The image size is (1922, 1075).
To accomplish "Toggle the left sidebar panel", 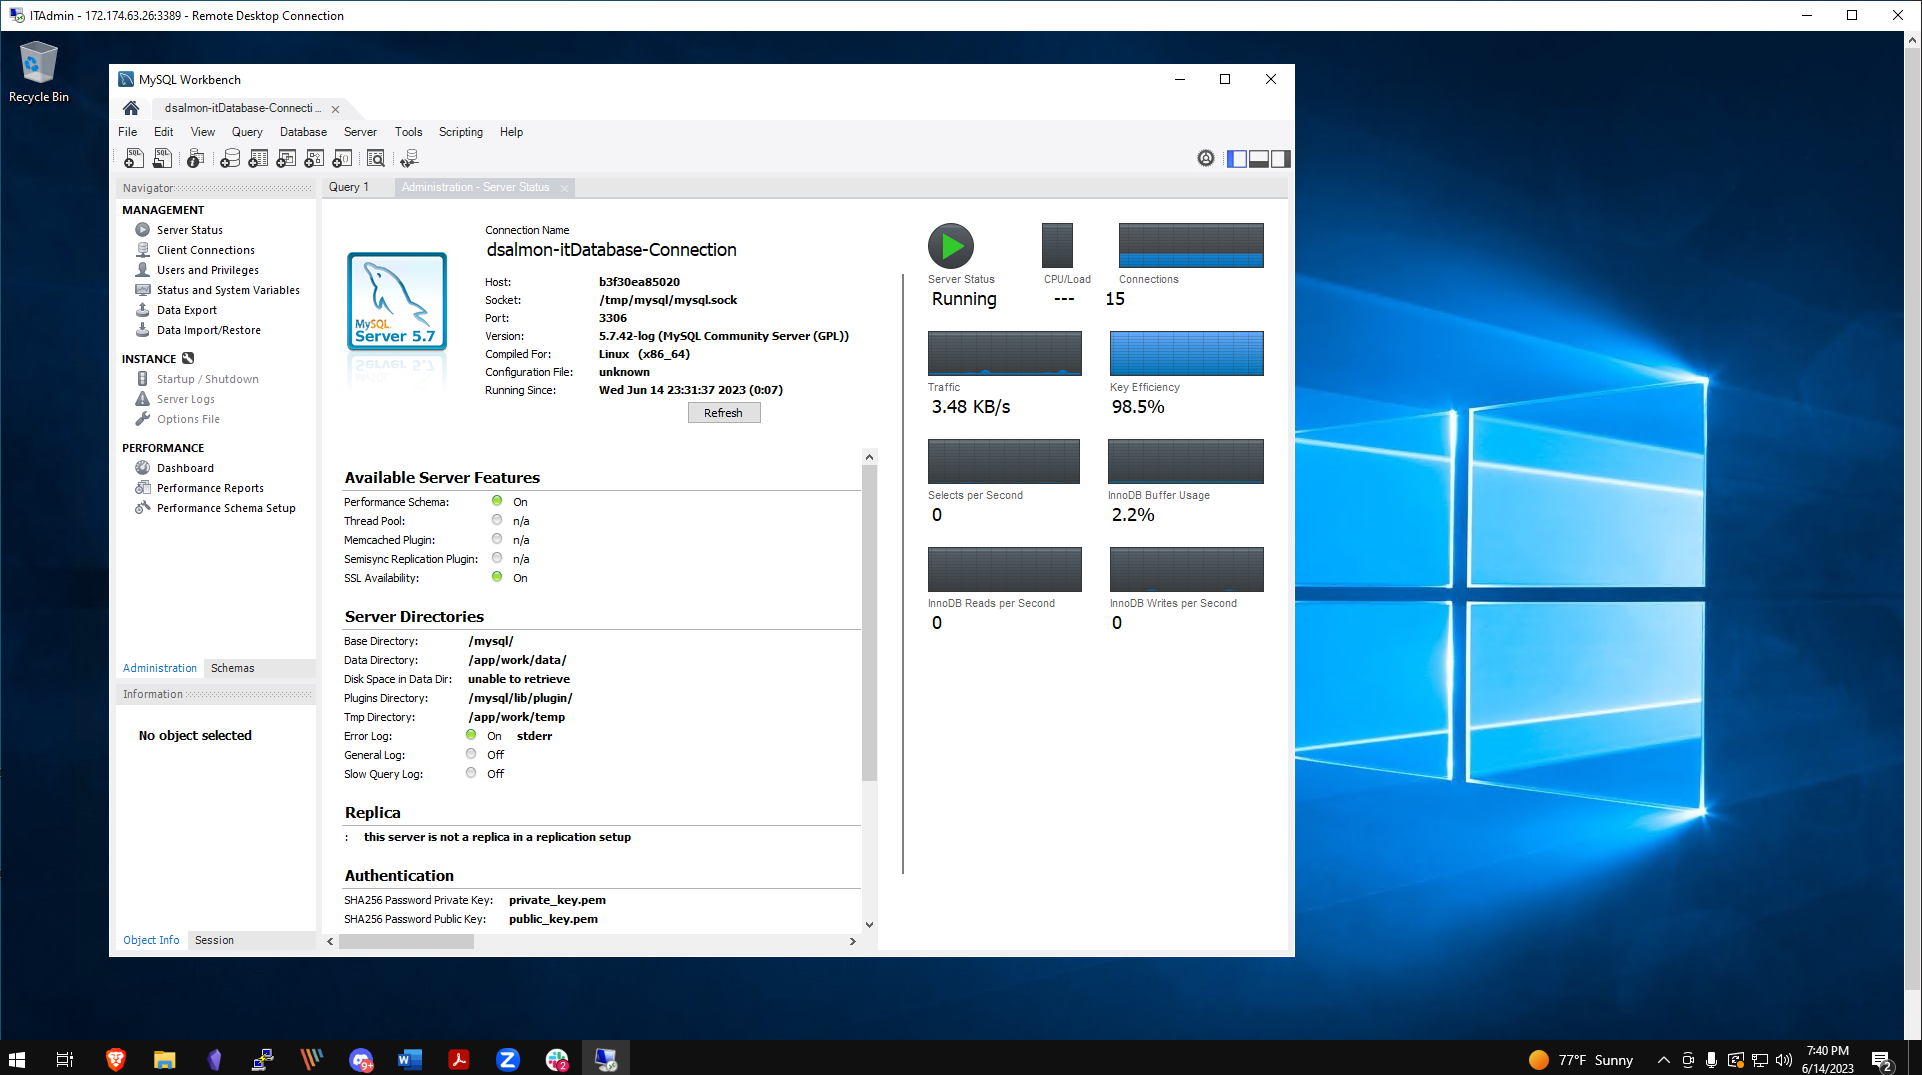I will point(1237,159).
